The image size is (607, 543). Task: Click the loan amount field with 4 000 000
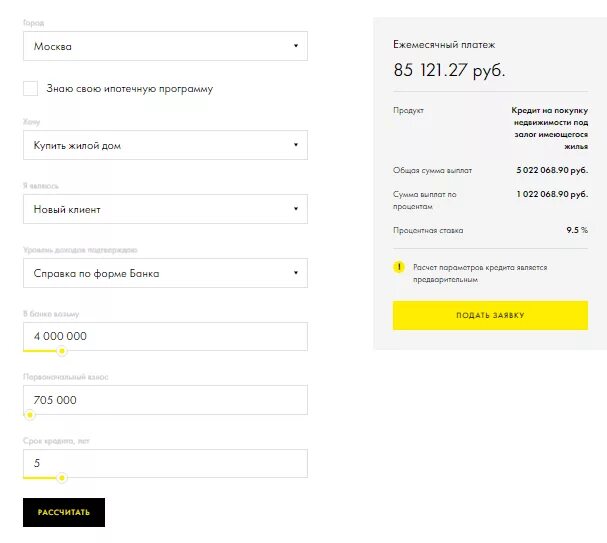(x=165, y=336)
